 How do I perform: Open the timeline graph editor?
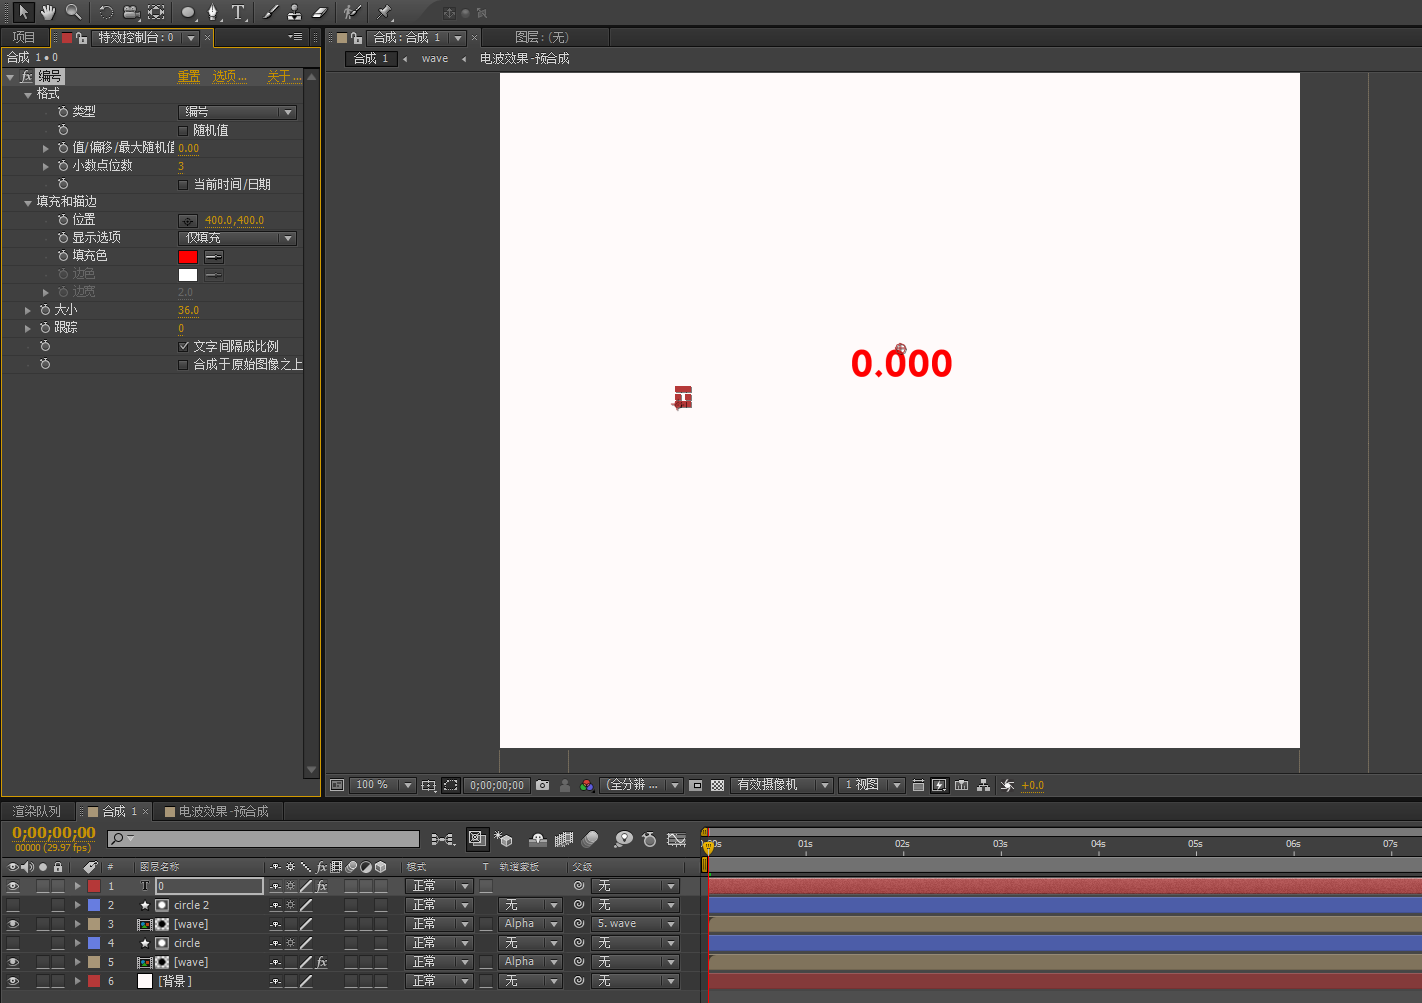677,840
